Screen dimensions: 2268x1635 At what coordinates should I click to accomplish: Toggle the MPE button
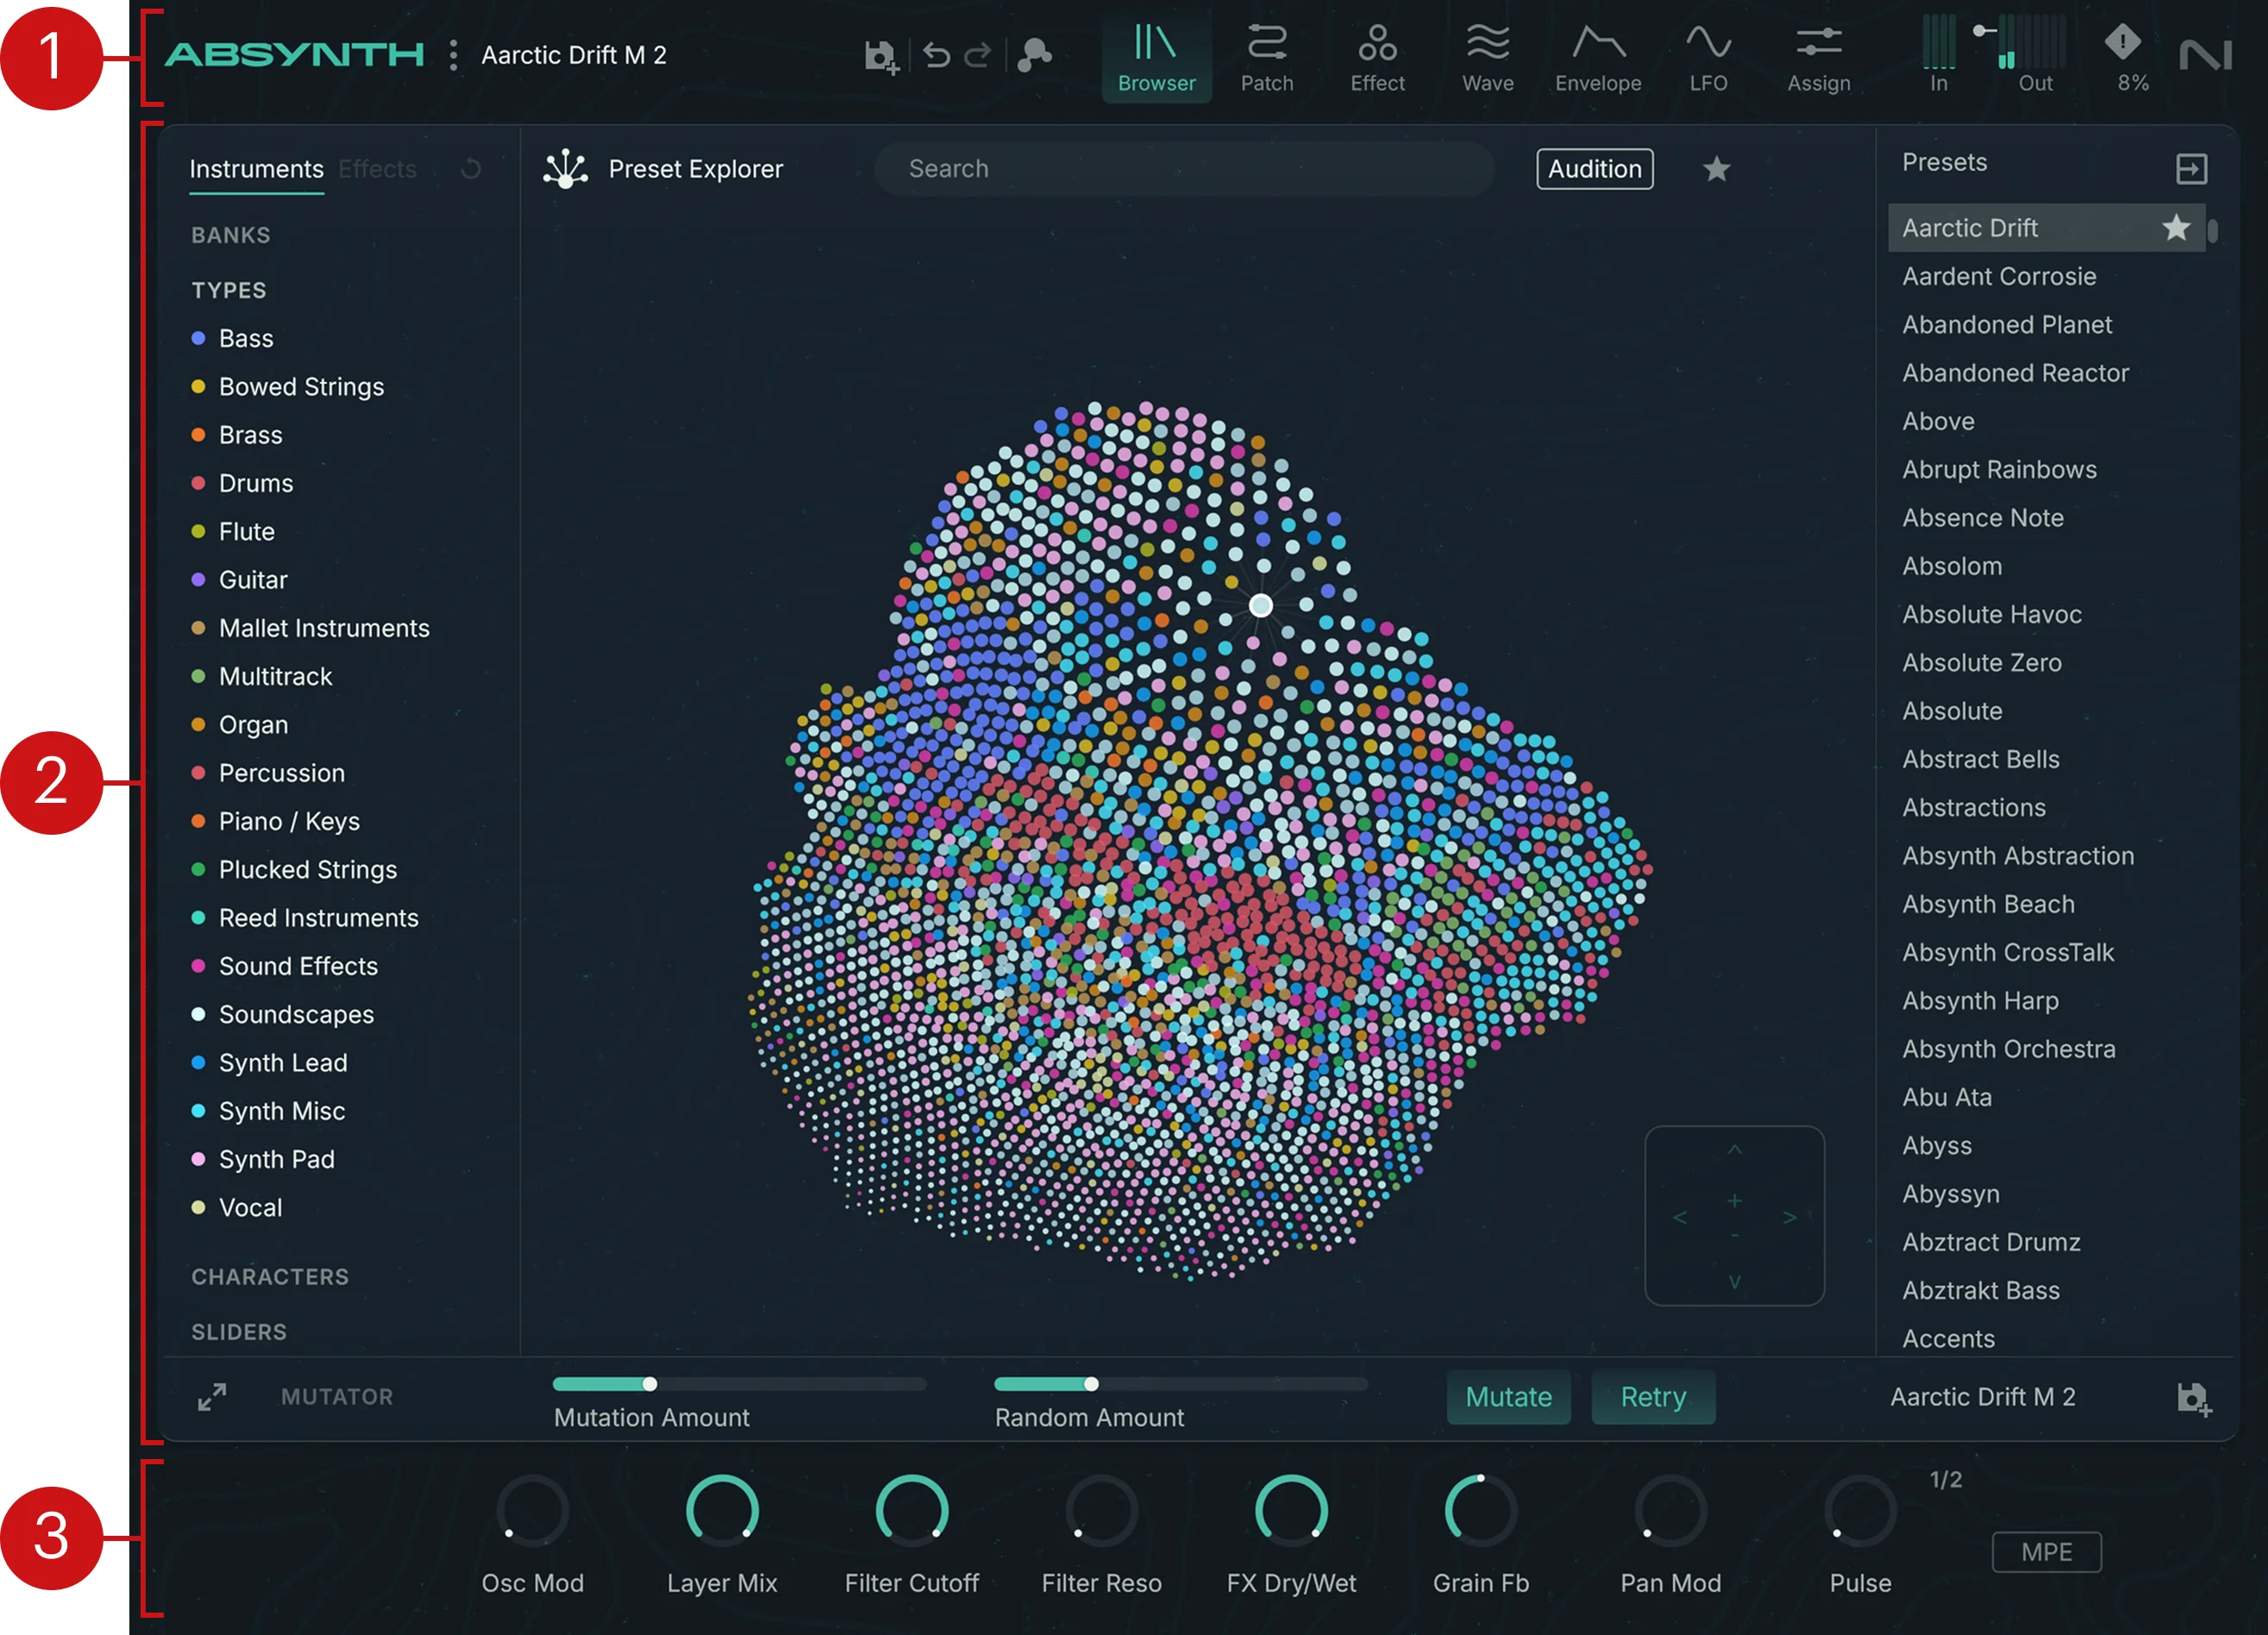pyautogui.click(x=2046, y=1551)
